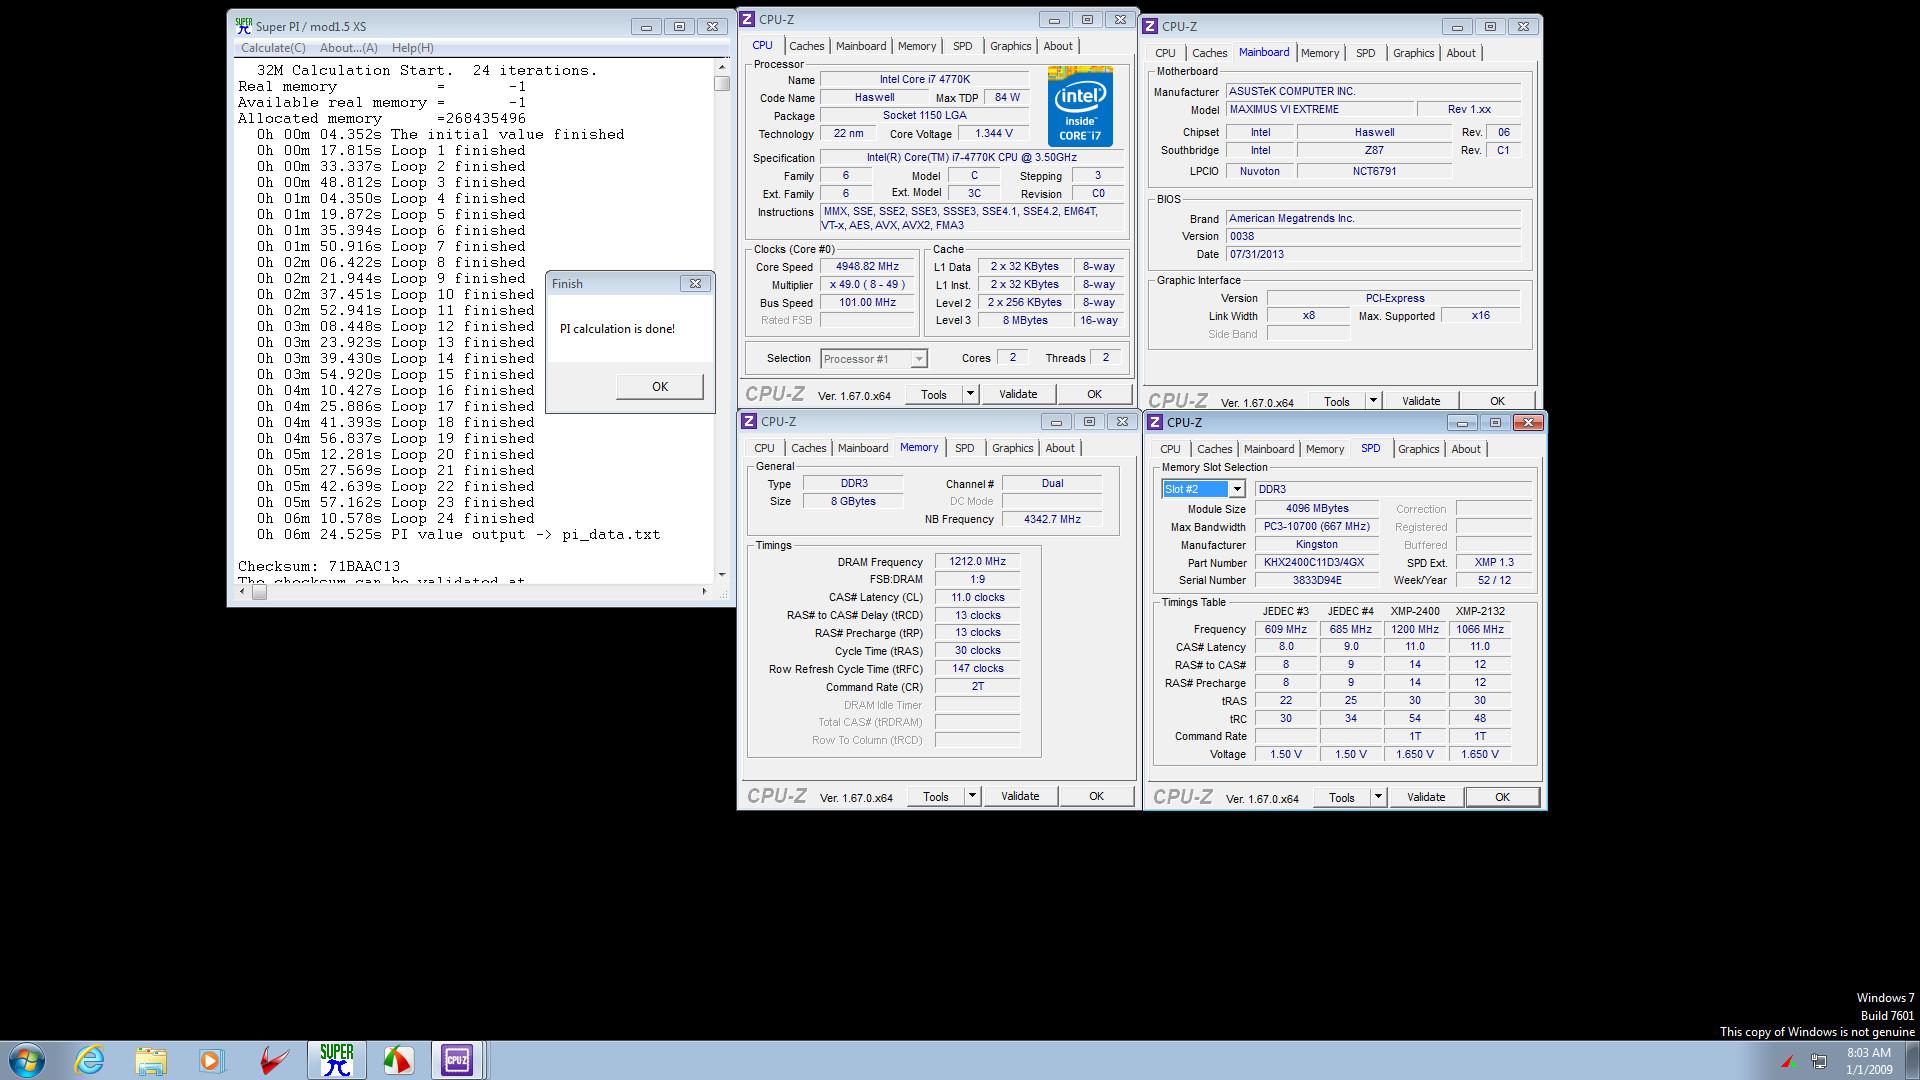This screenshot has height=1080, width=1920.
Task: Select Memory tab in CPU-Z CPU window
Action: coord(917,46)
